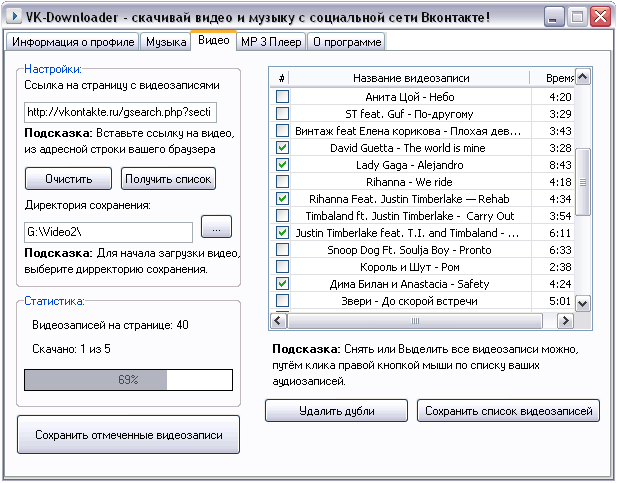Click the VK-Downloader title bar app icon

click(x=14, y=17)
